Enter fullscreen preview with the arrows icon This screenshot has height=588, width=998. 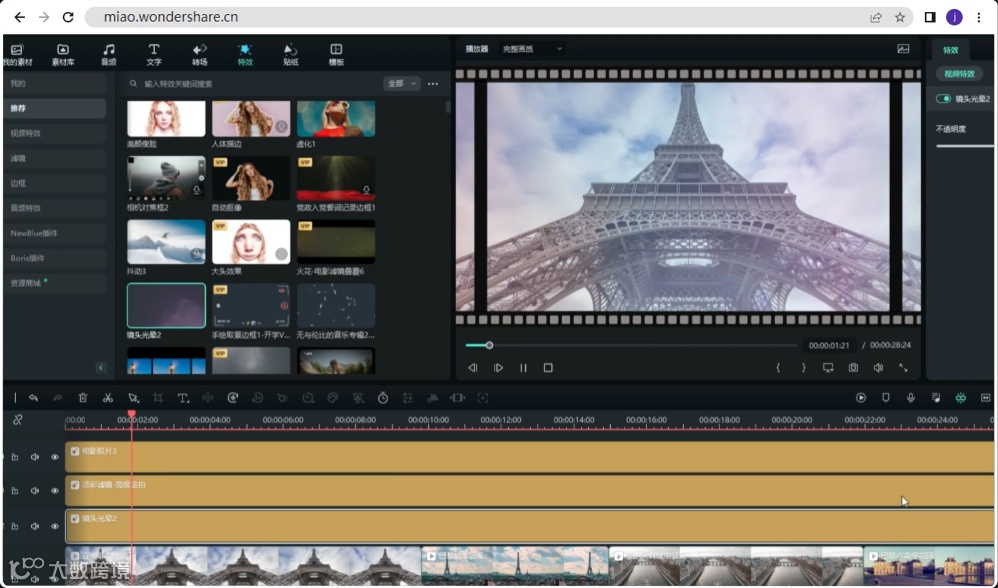pos(903,368)
